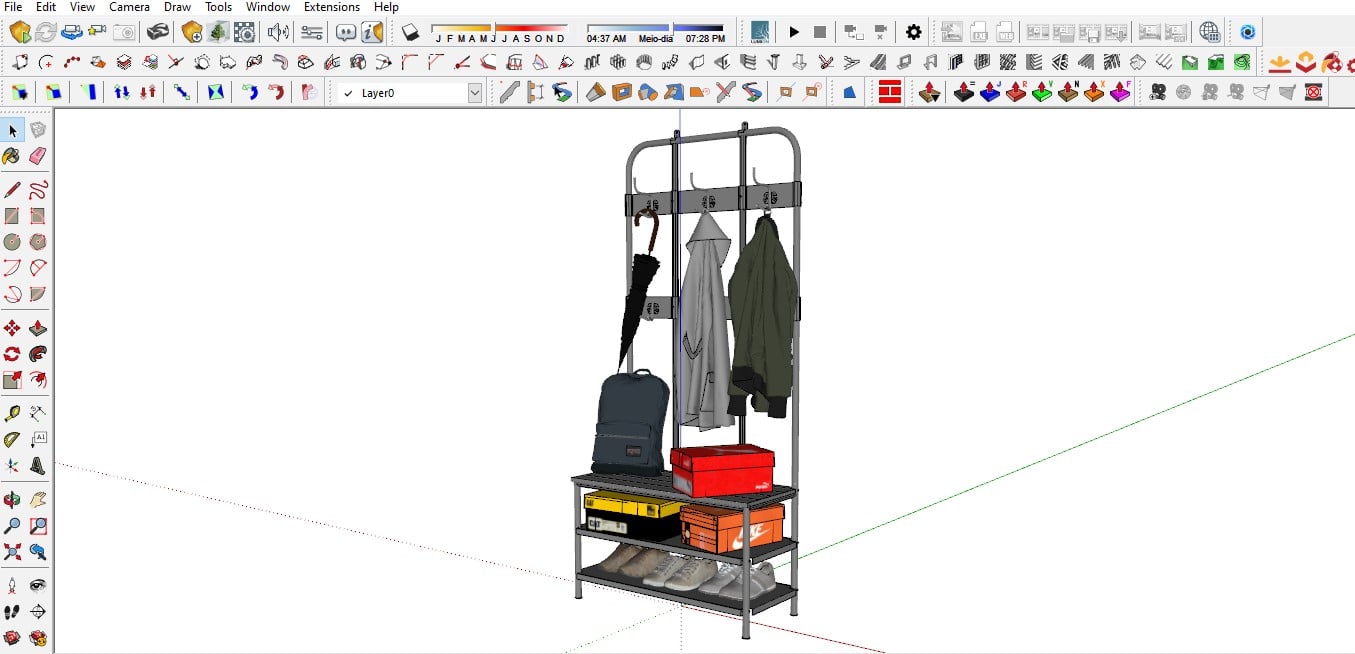
Task: Choose the Pan hand tool
Action: coord(38,499)
